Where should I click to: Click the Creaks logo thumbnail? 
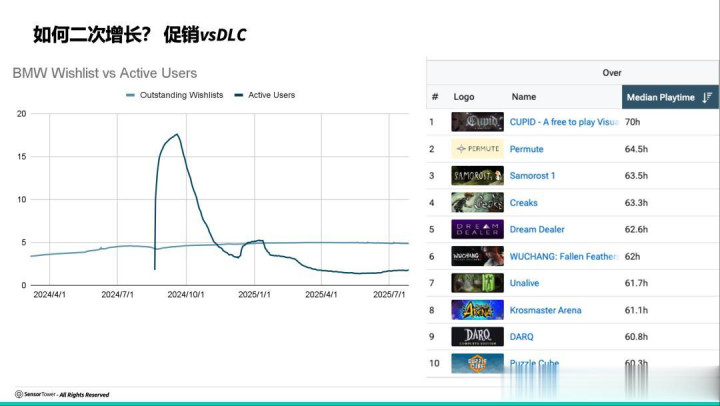pos(477,203)
